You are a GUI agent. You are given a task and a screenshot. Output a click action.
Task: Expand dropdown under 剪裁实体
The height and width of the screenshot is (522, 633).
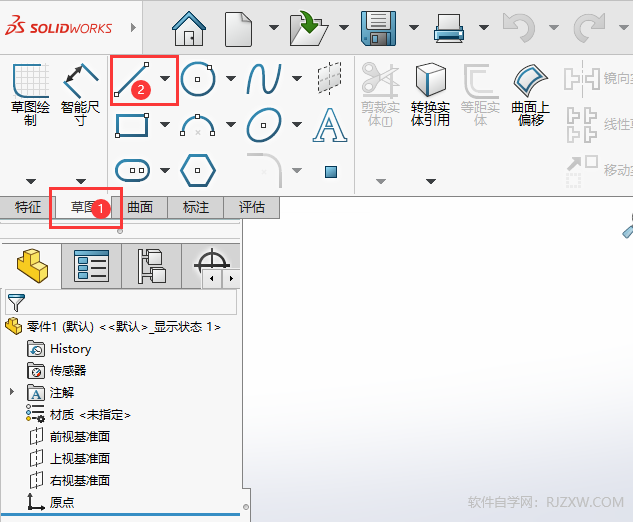click(x=381, y=181)
